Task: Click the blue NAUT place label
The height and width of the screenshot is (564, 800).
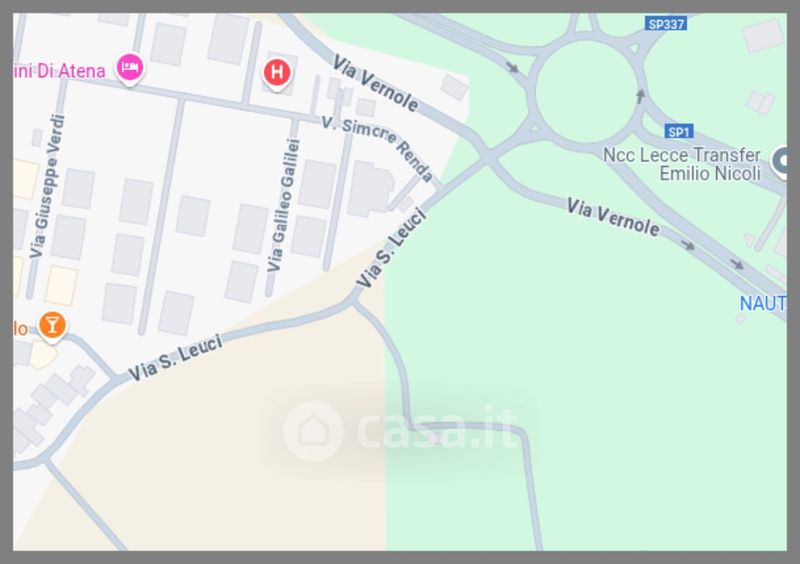Action: pos(763,304)
